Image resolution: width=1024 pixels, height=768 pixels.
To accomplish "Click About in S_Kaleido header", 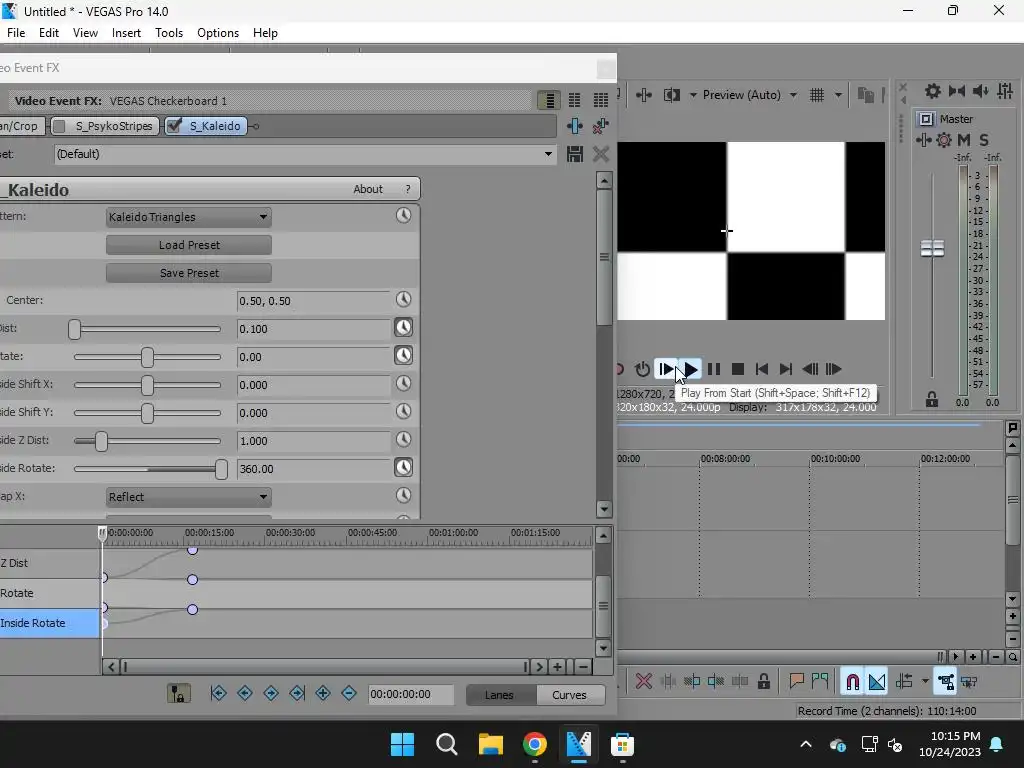I will (x=368, y=189).
